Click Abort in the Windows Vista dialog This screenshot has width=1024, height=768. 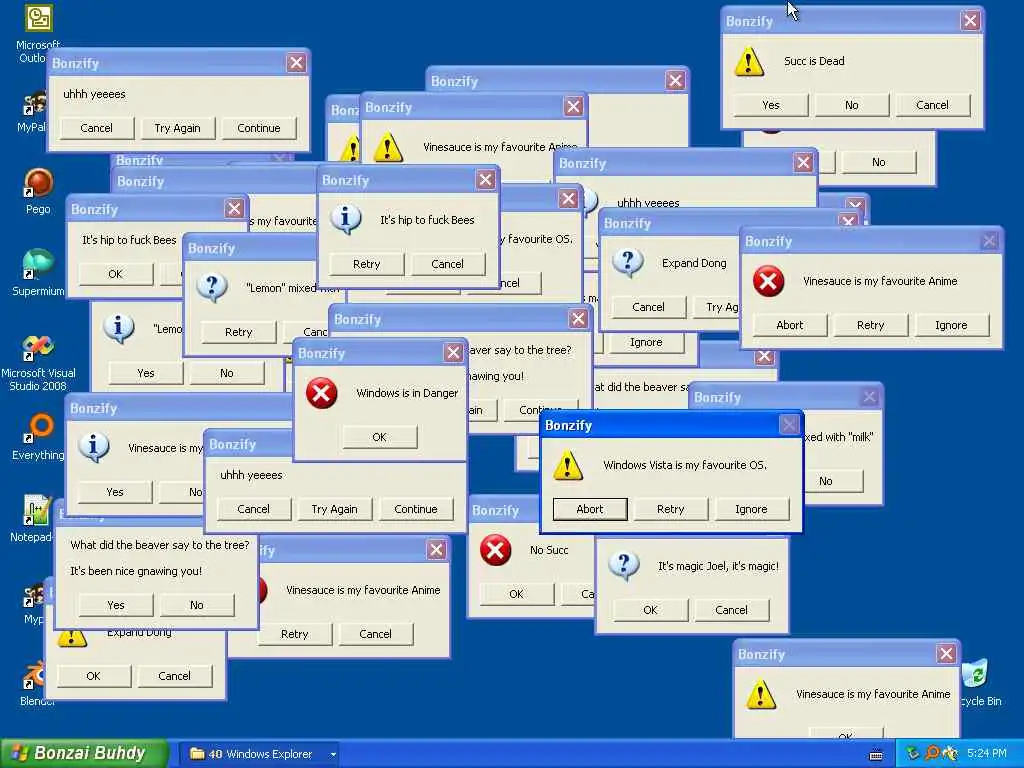tap(590, 509)
